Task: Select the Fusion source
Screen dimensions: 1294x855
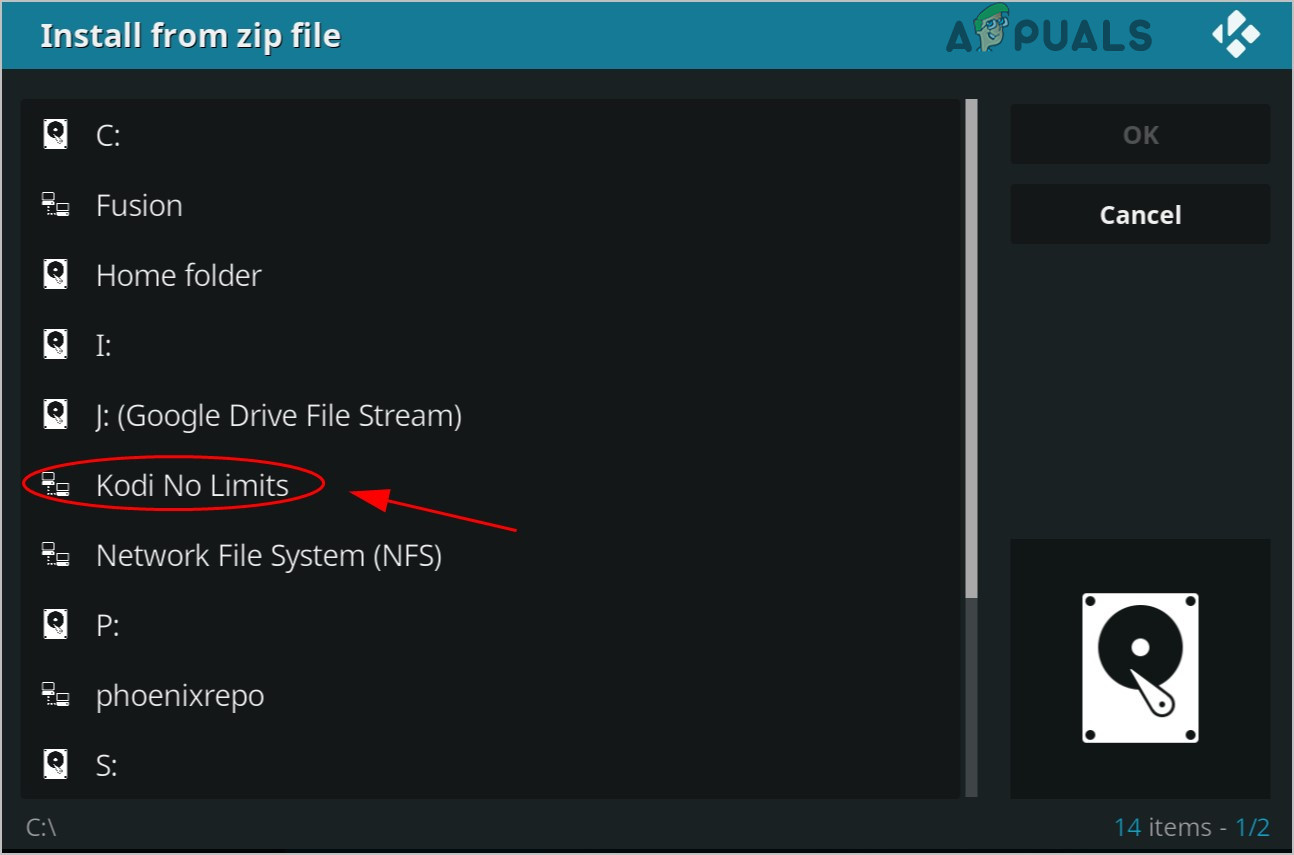Action: coord(139,206)
